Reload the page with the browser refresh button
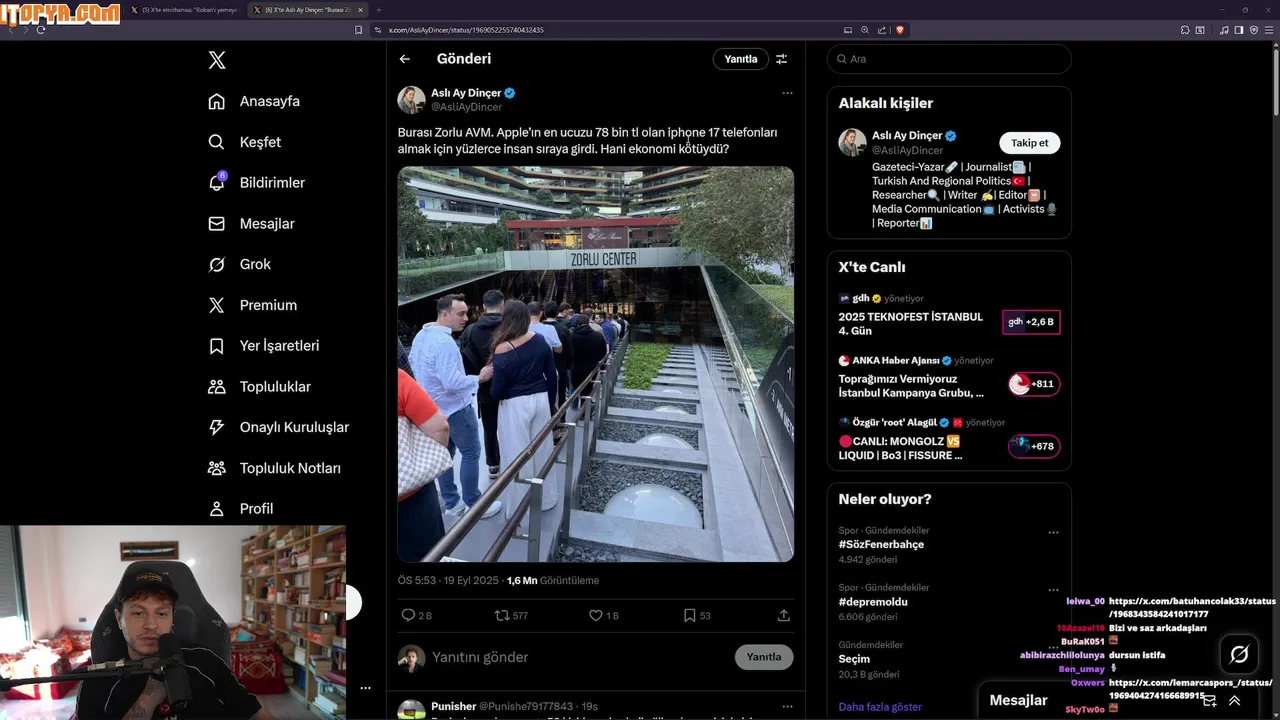This screenshot has width=1280, height=720. [x=41, y=30]
